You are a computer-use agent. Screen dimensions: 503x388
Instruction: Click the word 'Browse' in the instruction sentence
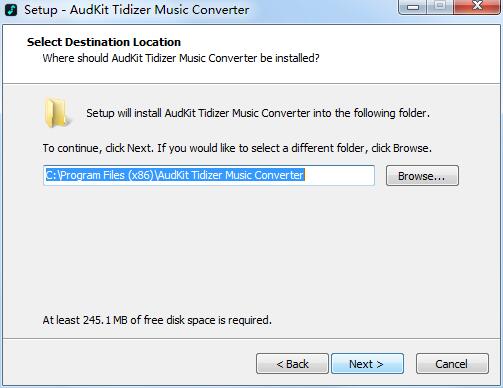(411, 148)
